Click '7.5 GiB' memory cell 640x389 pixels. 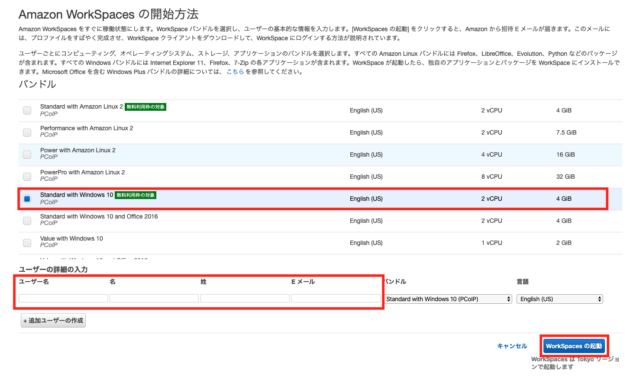tap(566, 133)
